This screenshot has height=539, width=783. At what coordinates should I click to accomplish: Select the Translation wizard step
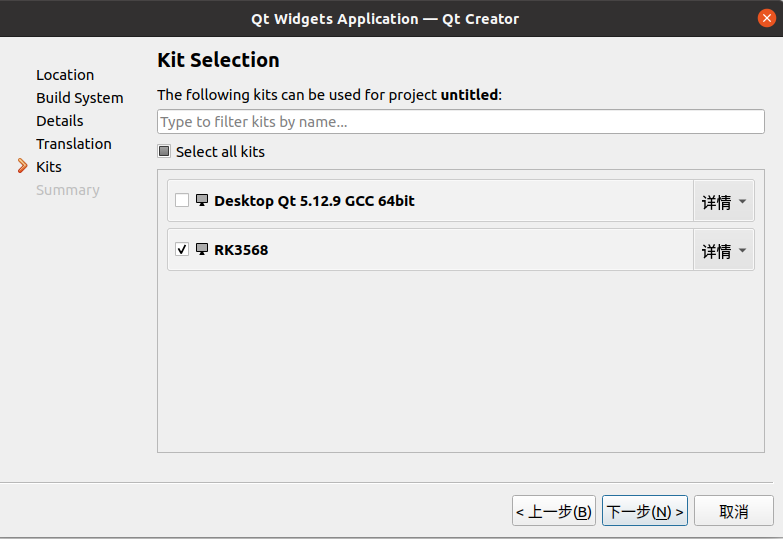[74, 144]
